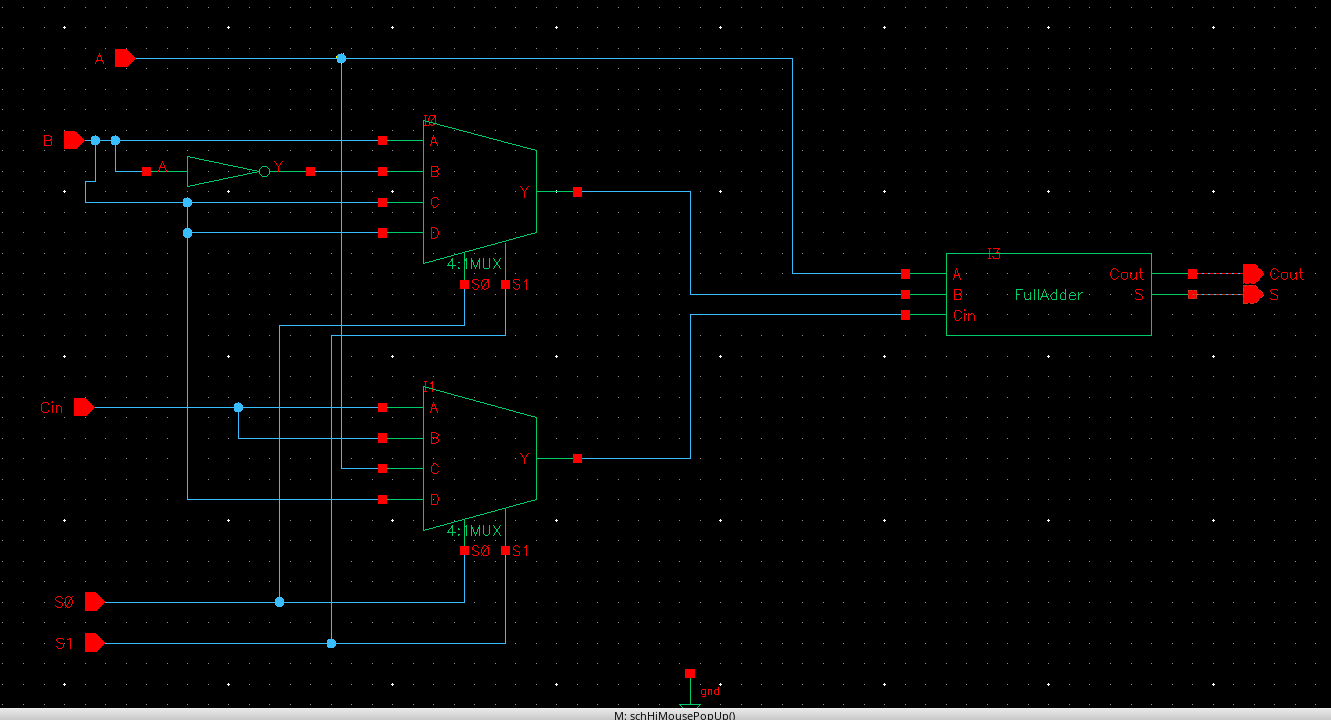The height and width of the screenshot is (720, 1331).
Task: Select the S0 input pin symbol
Action: click(95, 602)
